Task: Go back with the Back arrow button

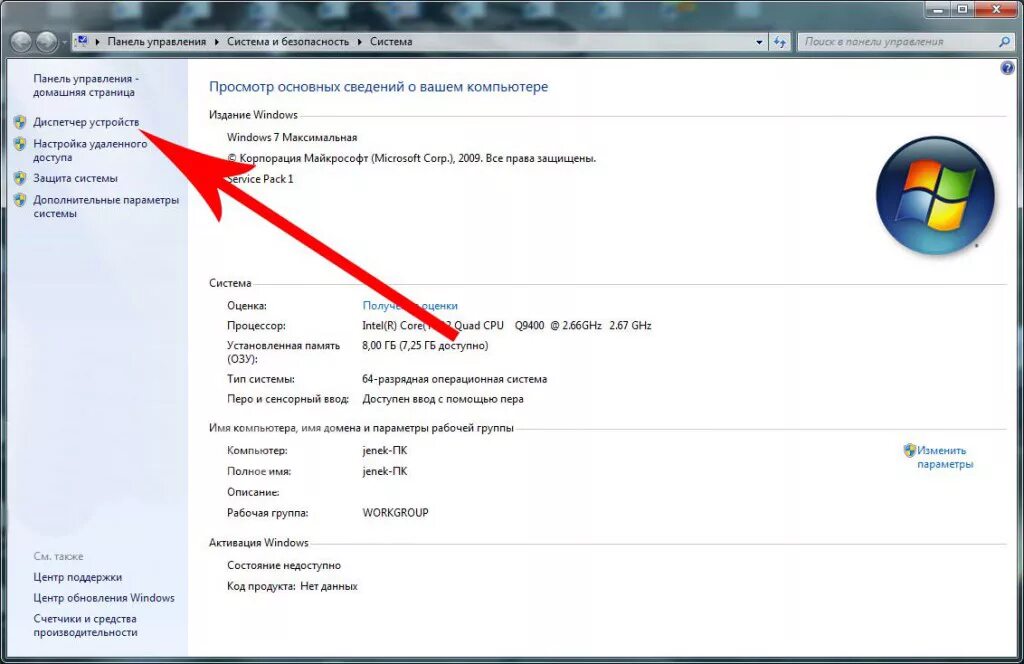Action: click(22, 42)
